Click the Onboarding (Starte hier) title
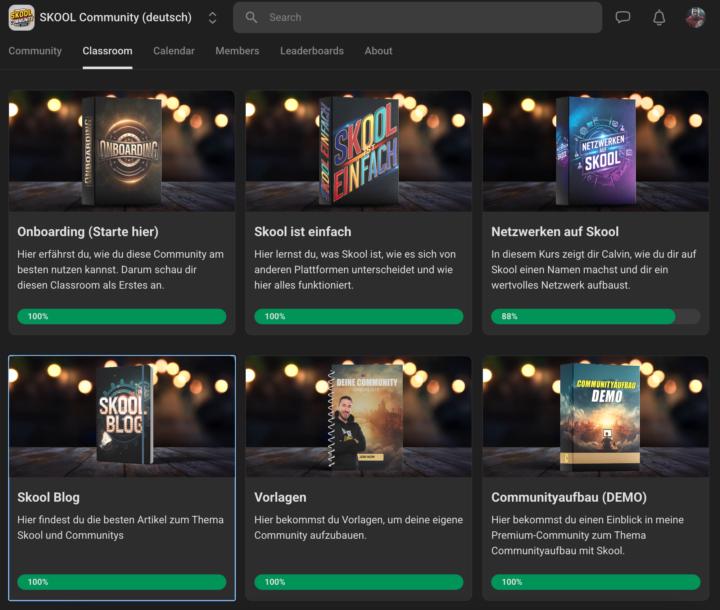Viewport: 720px width, 610px height. (88, 232)
